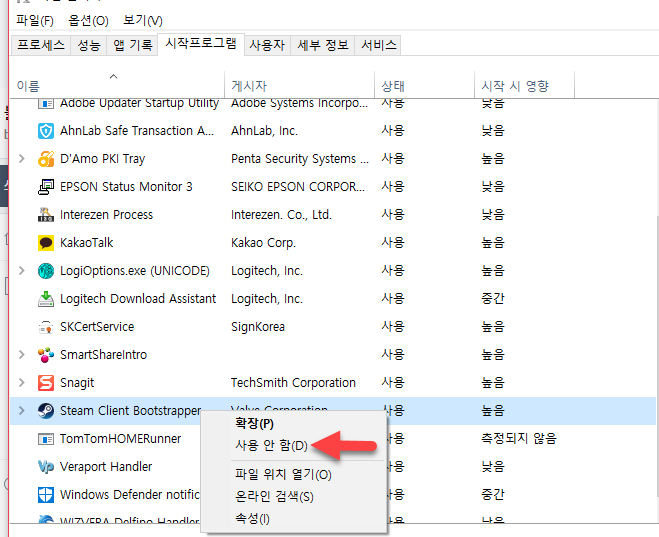Click the D'Amo PKI Tray icon
659x537 pixels.
[x=46, y=159]
